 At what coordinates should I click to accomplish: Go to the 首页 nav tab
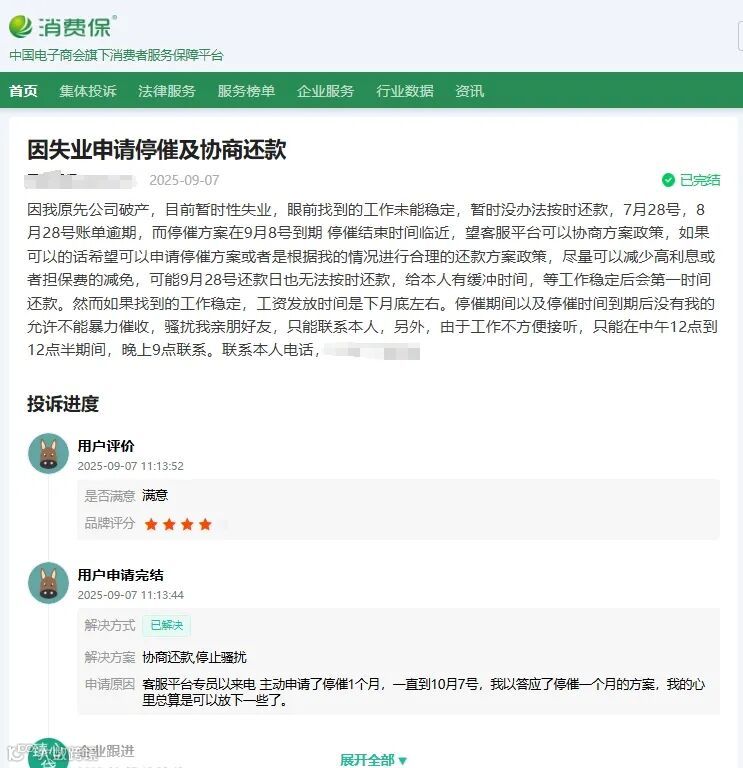23,91
